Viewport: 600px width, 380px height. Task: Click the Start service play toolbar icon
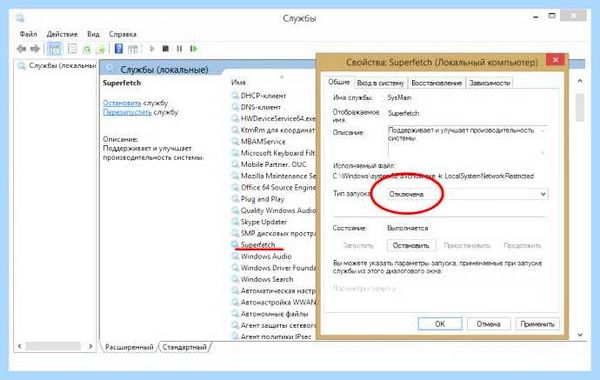pyautogui.click(x=152, y=49)
